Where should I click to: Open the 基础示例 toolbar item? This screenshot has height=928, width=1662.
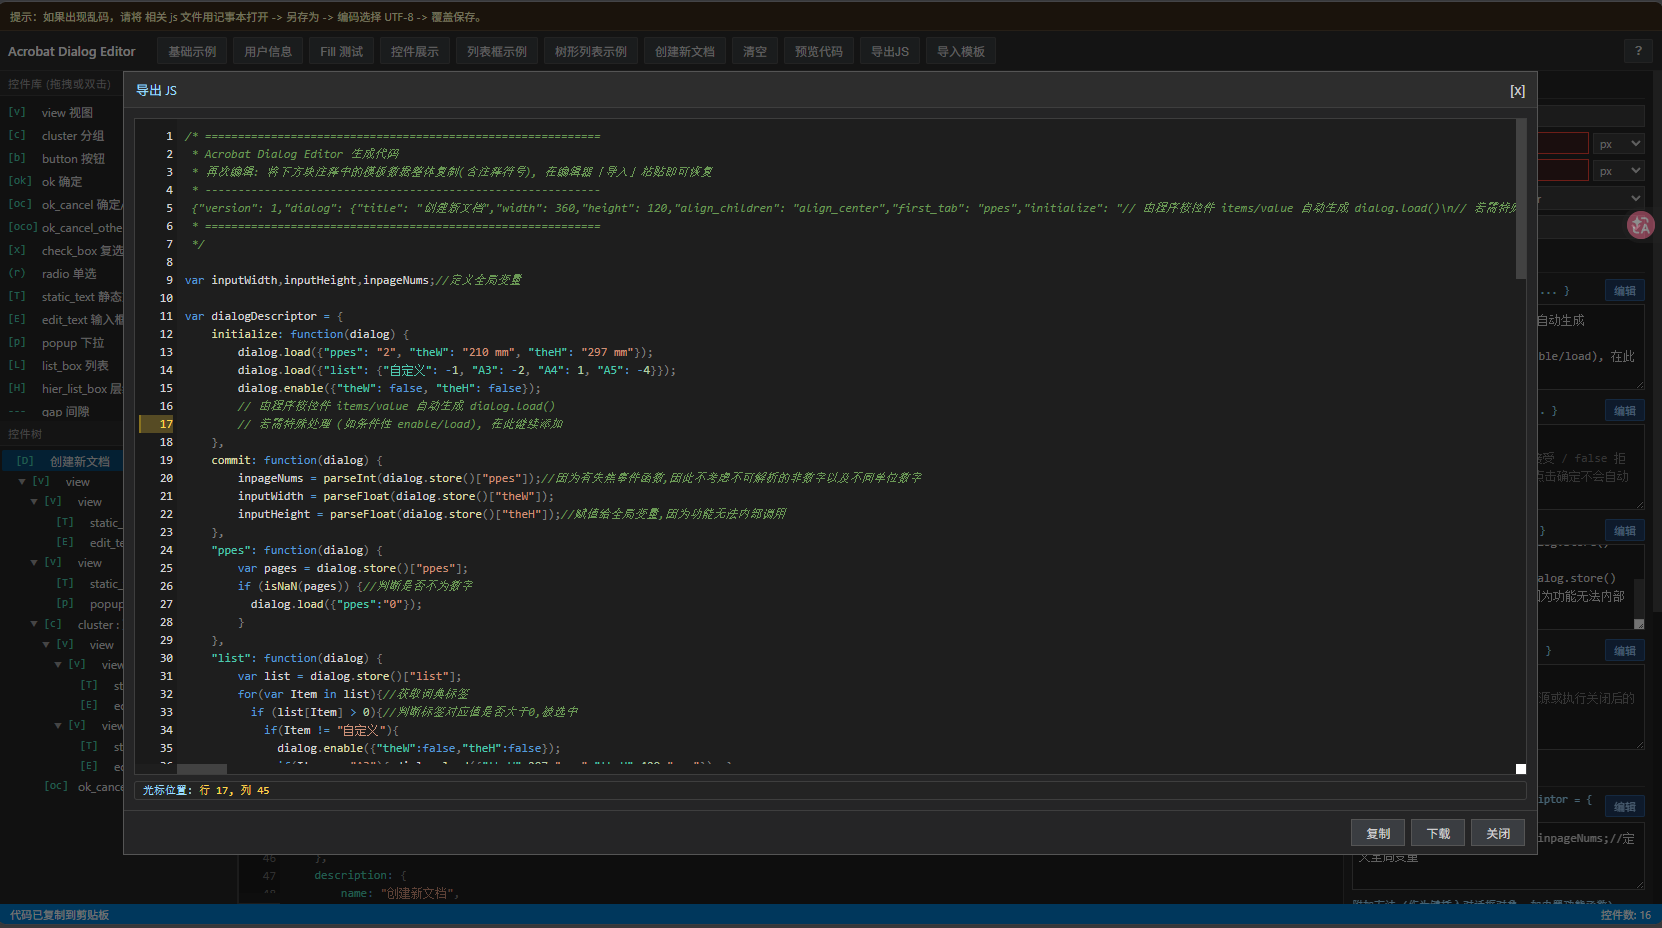[192, 51]
